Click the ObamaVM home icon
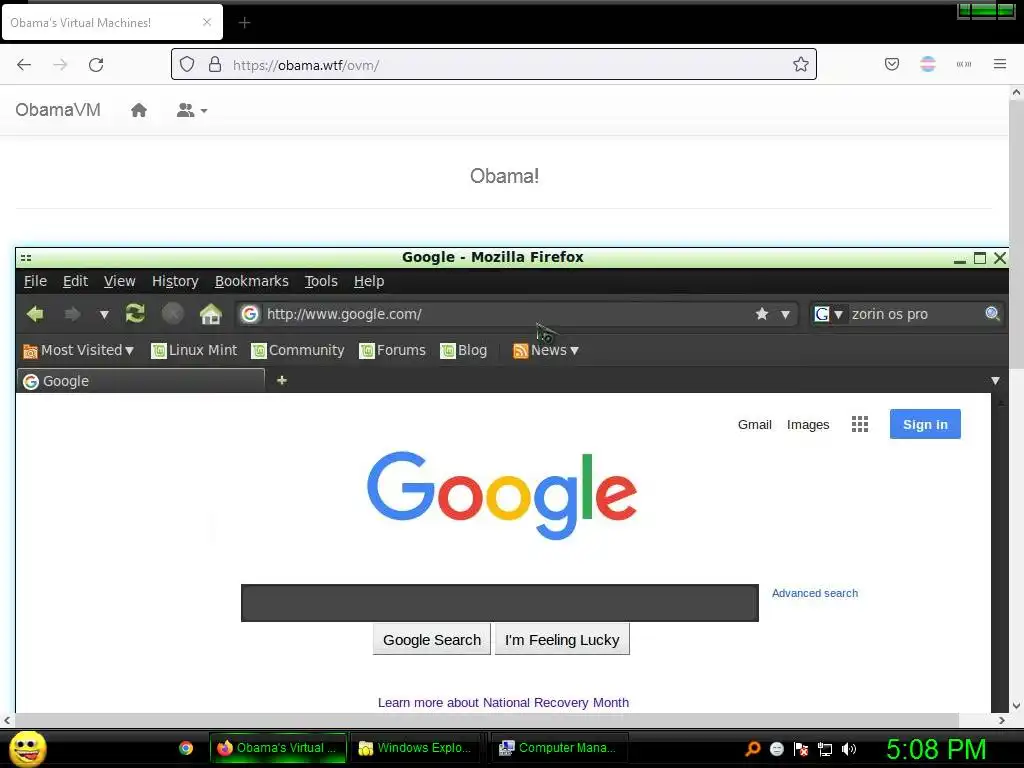The height and width of the screenshot is (768, 1024). [x=138, y=110]
